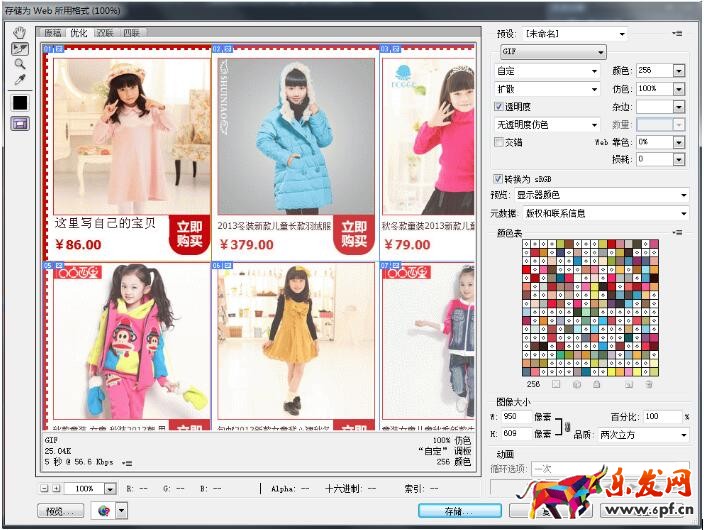The height and width of the screenshot is (530, 704).
Task: Click the 预览 (Preview) button
Action: pyautogui.click(x=61, y=510)
